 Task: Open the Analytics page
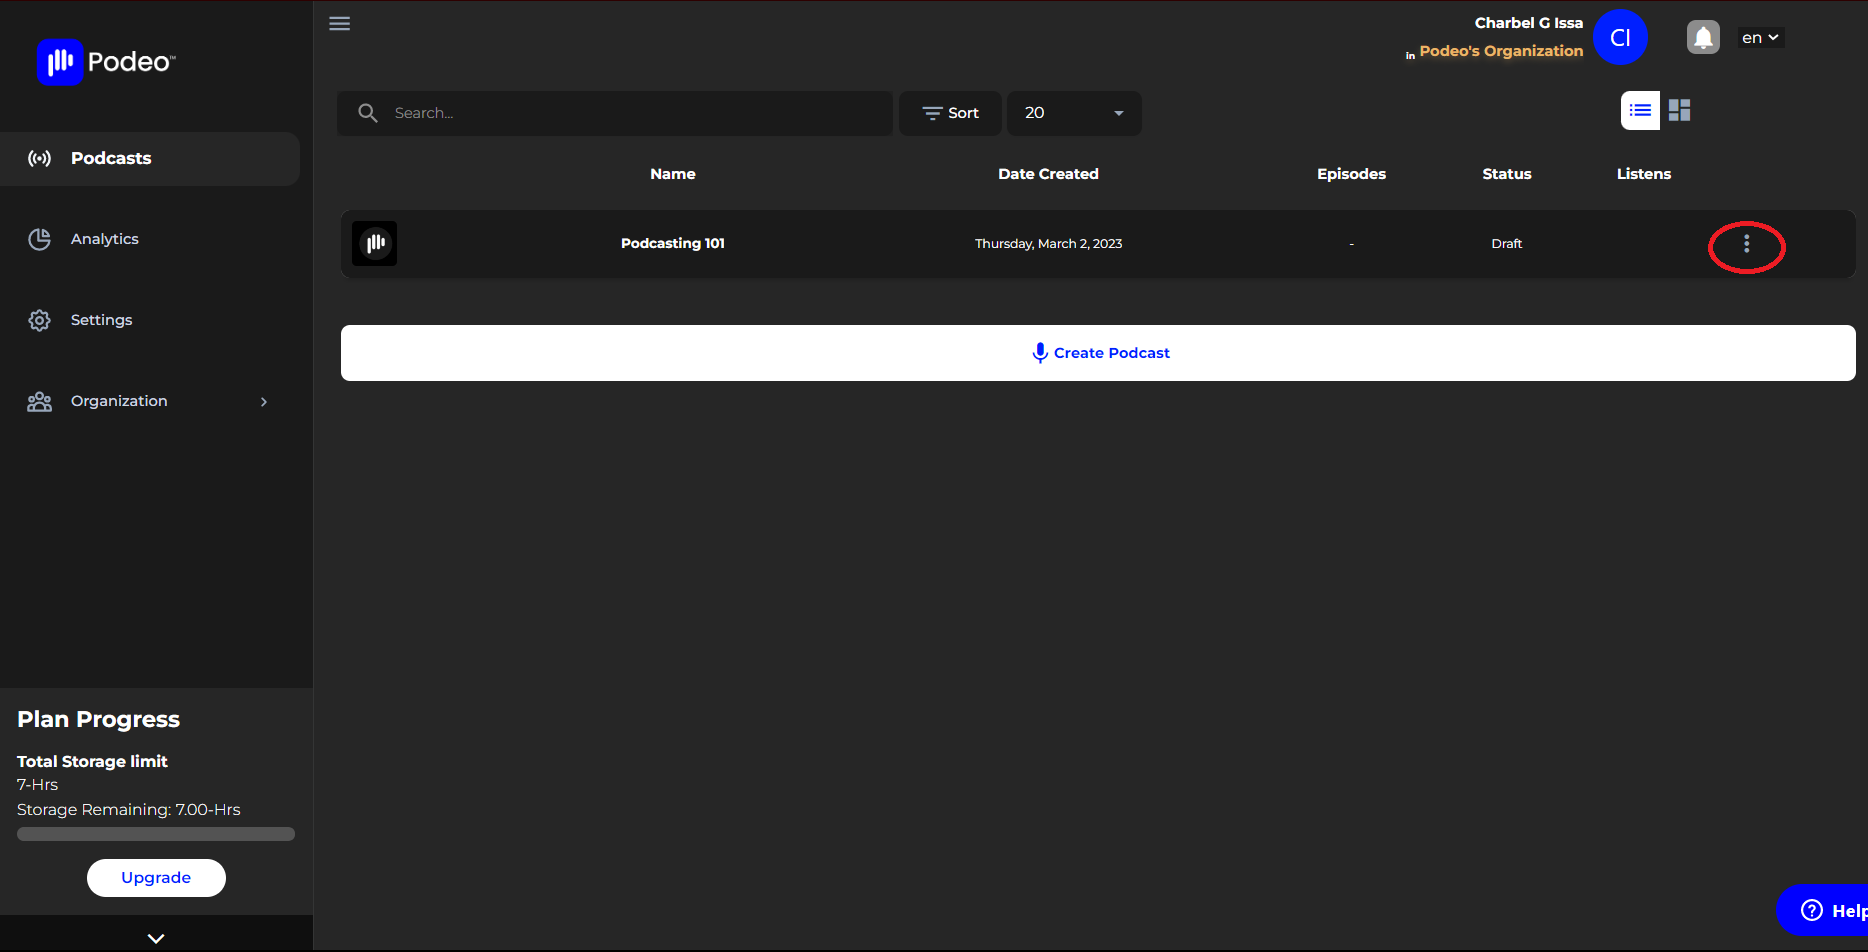pyautogui.click(x=104, y=239)
